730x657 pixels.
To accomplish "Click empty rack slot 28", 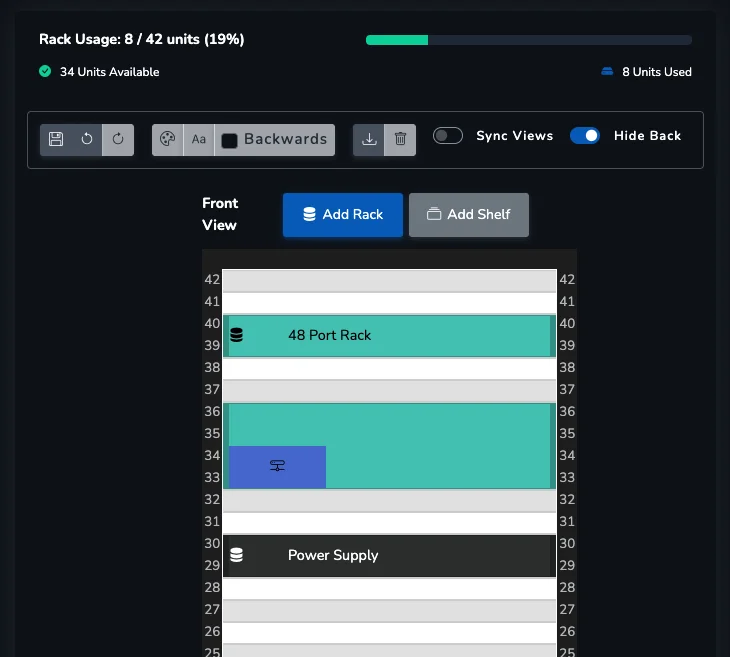I will [x=389, y=589].
